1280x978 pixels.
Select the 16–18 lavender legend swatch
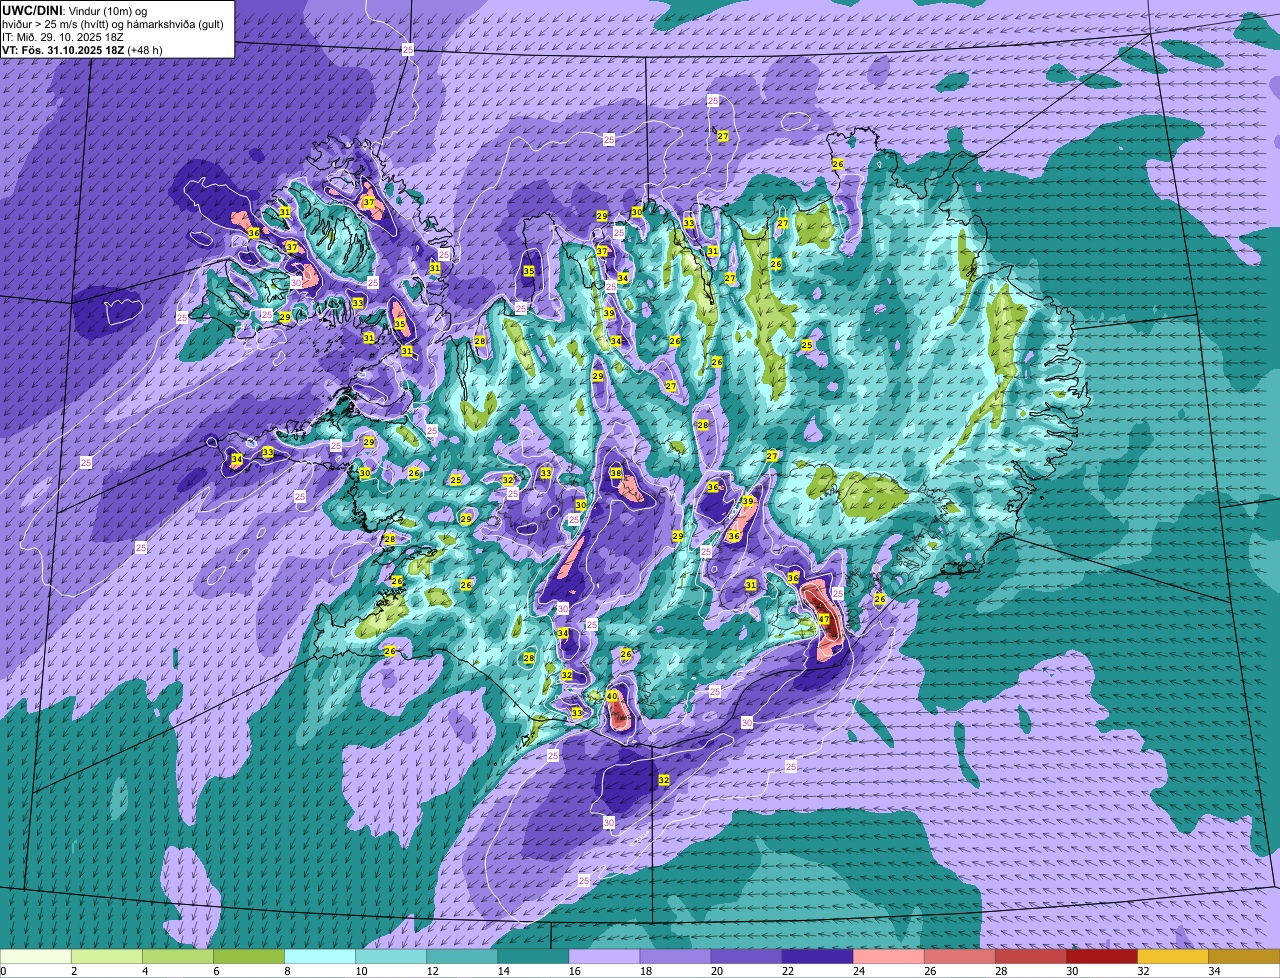604,956
